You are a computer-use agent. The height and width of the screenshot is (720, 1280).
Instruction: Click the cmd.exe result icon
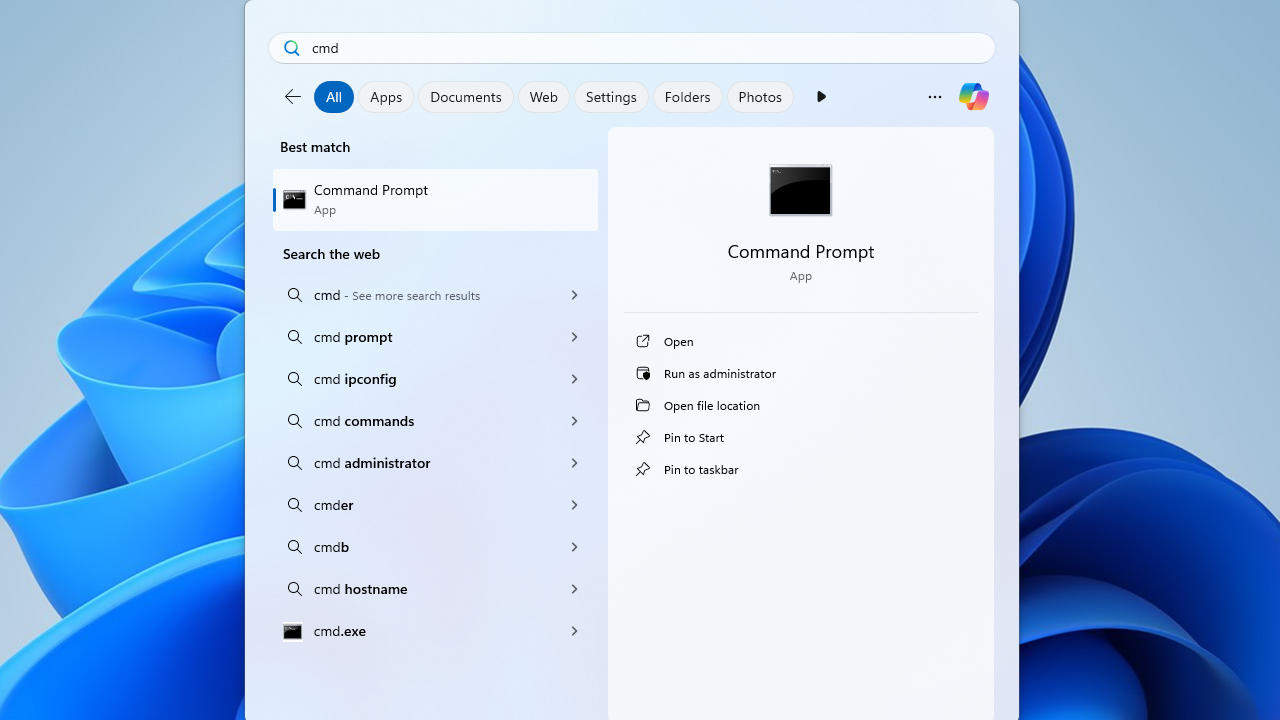293,631
